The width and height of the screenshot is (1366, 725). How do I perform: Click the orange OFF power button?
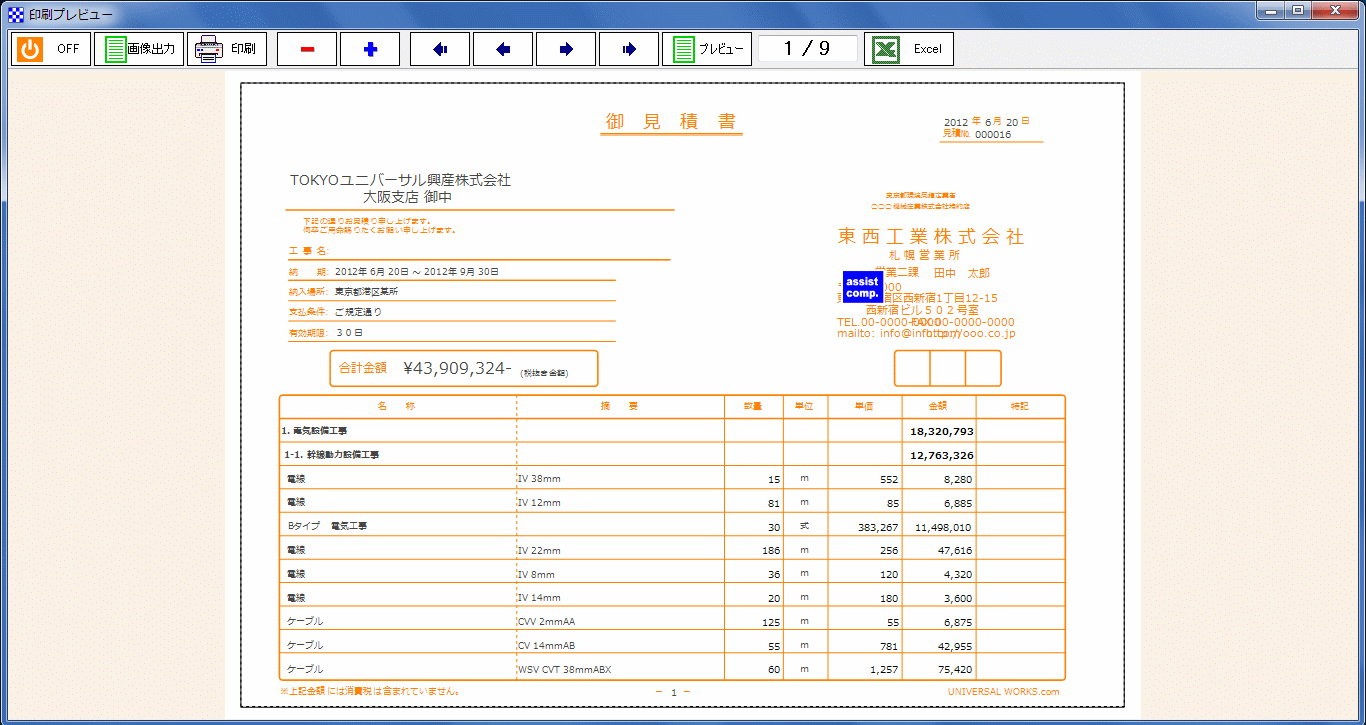pos(50,49)
